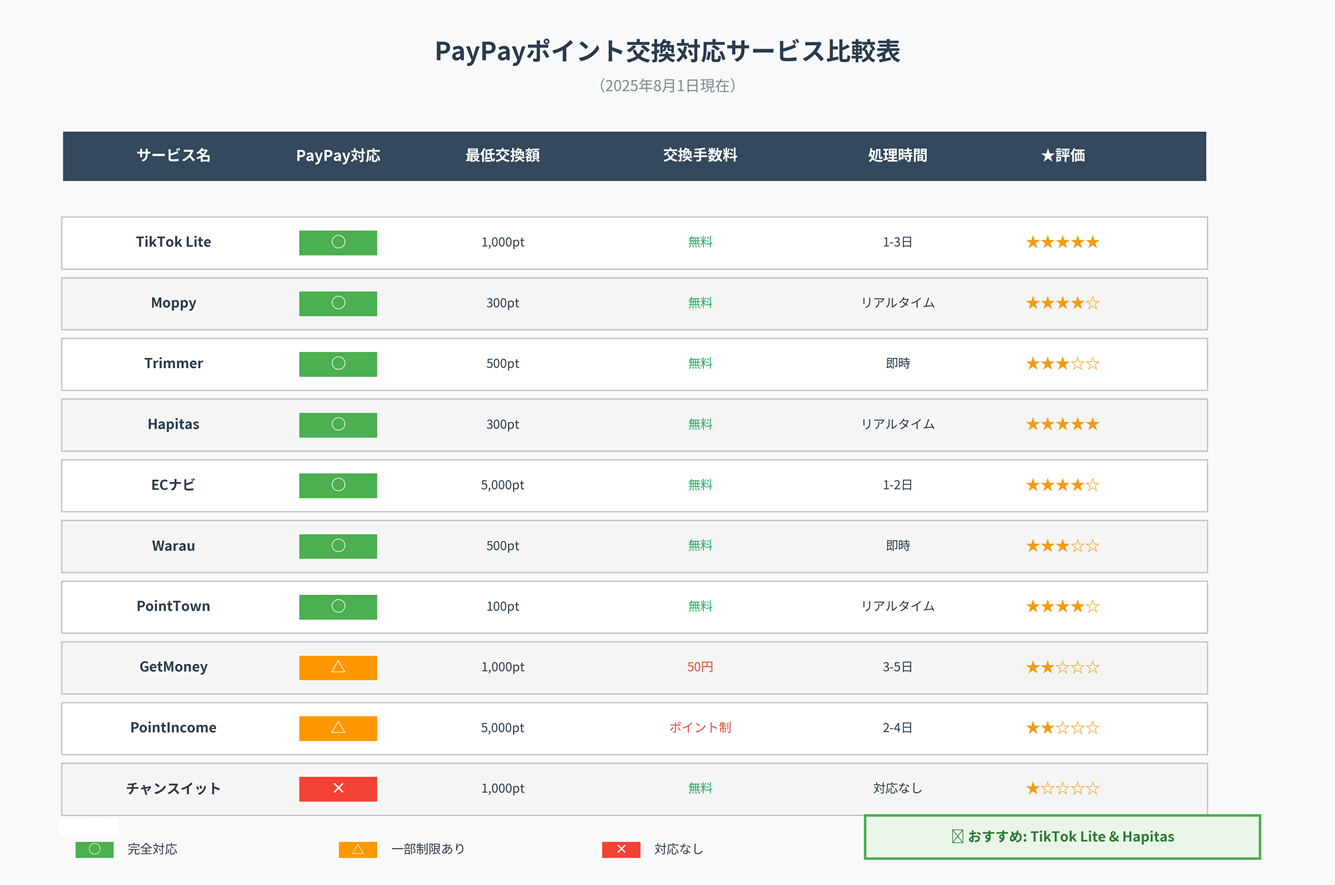Click the 3-5日 processing time for GetMoney
This screenshot has width=1335, height=885.
click(898, 667)
